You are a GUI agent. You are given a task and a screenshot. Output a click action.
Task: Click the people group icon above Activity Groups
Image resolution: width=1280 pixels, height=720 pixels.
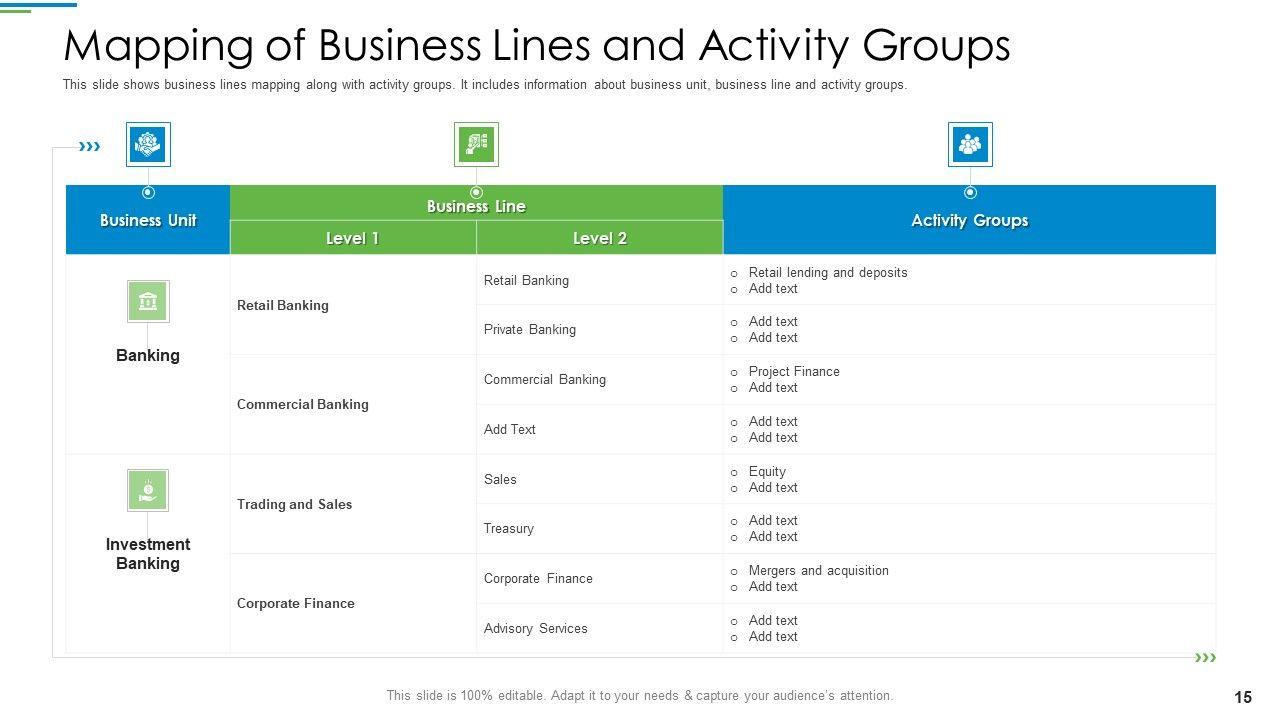[x=969, y=145]
